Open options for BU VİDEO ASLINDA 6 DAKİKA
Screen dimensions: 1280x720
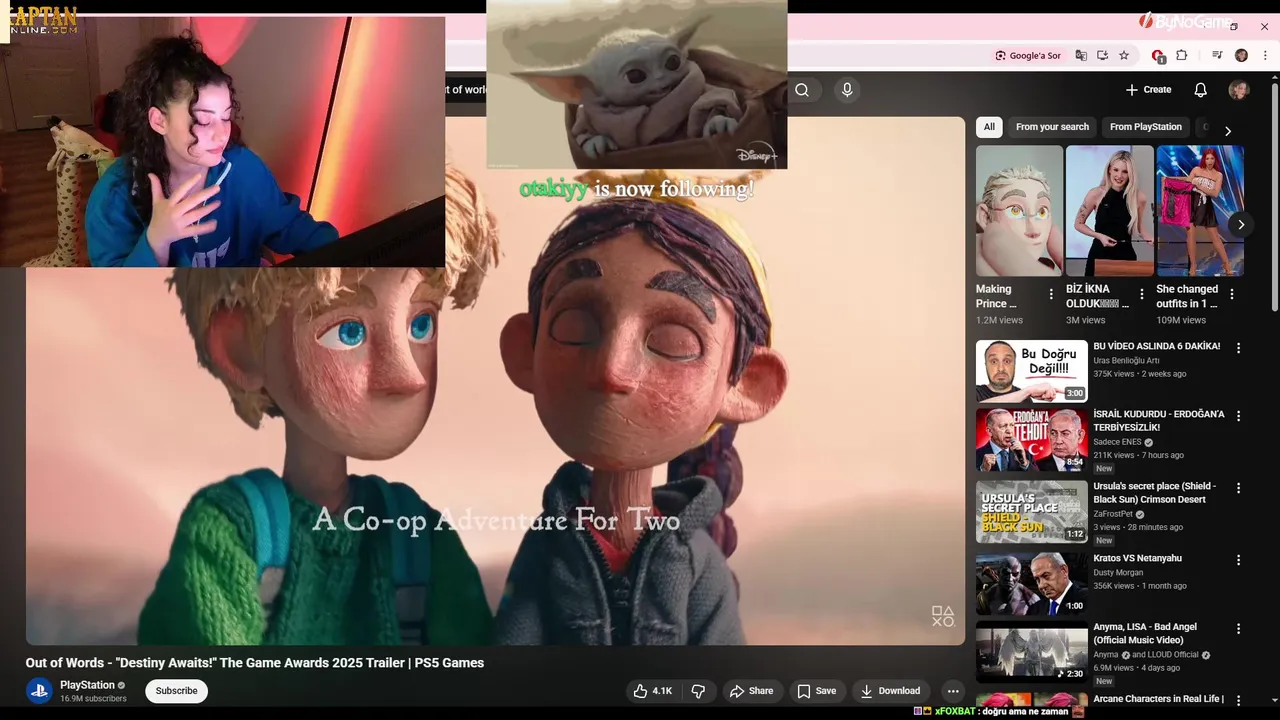point(1238,348)
